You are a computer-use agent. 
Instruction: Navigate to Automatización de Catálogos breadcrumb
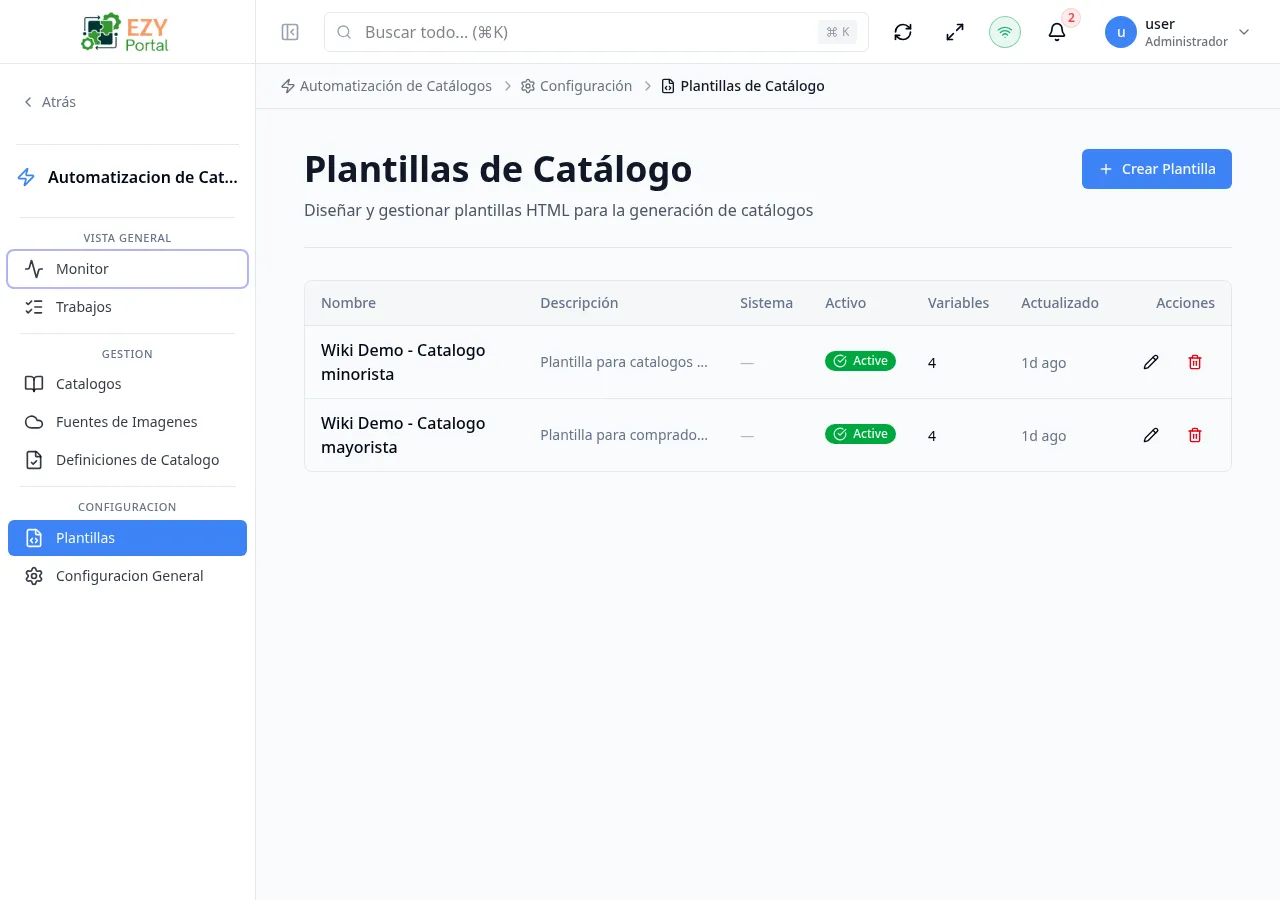click(x=386, y=86)
